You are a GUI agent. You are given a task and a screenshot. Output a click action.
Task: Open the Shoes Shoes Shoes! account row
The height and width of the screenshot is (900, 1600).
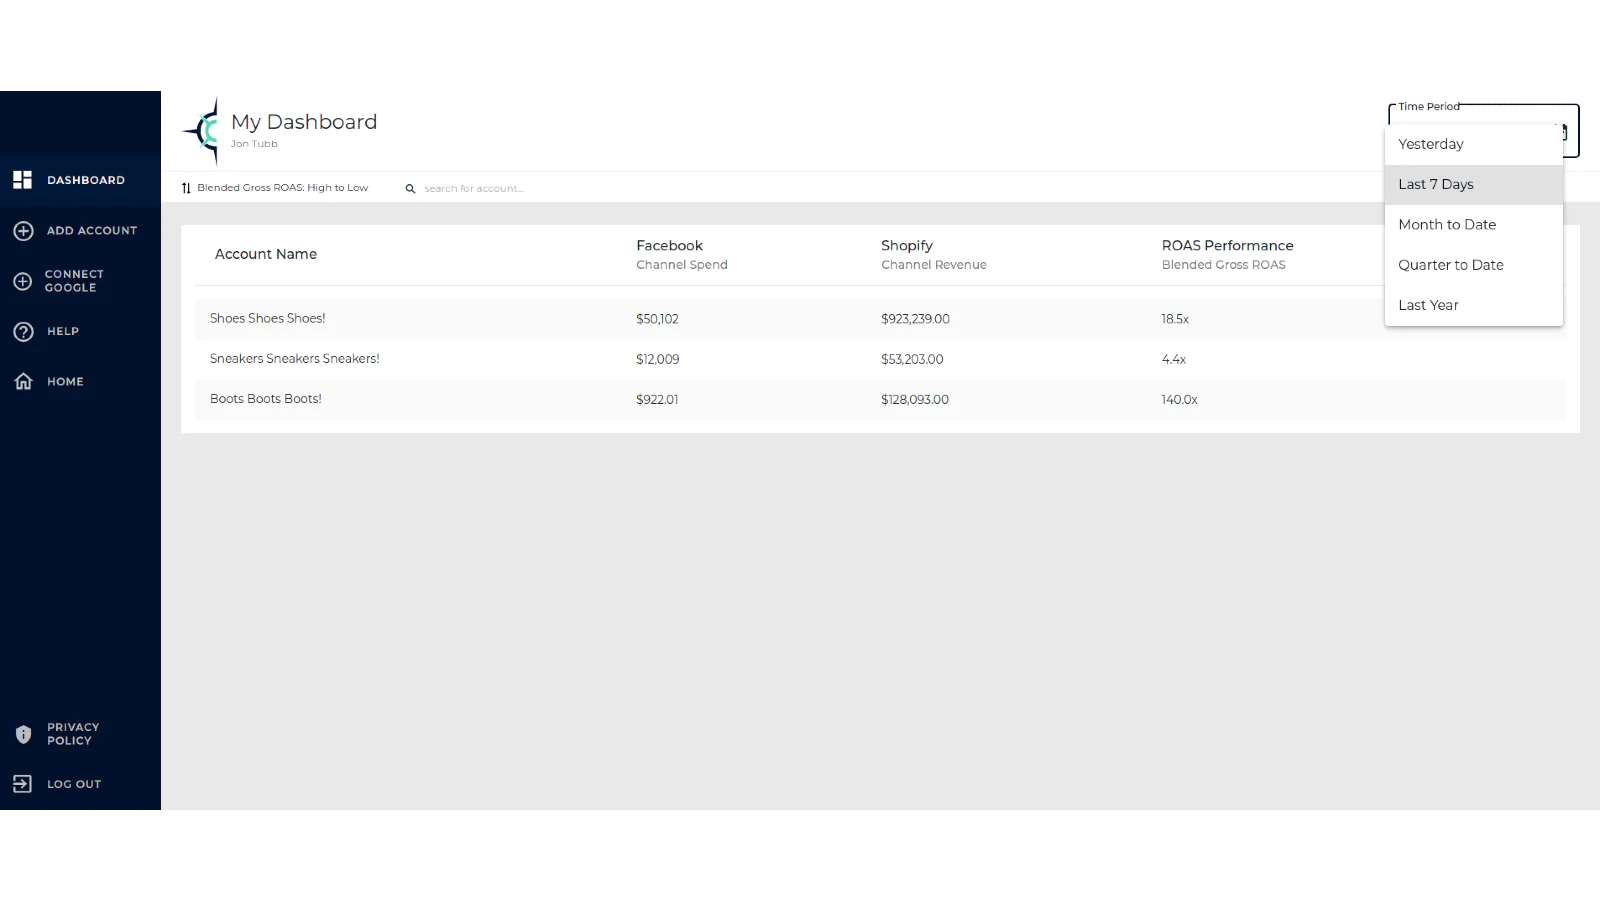pos(268,319)
